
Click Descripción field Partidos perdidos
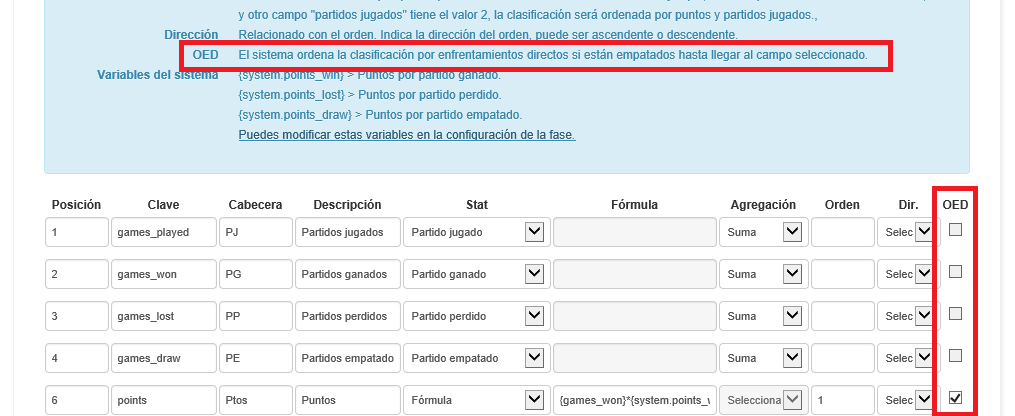pyautogui.click(x=347, y=316)
